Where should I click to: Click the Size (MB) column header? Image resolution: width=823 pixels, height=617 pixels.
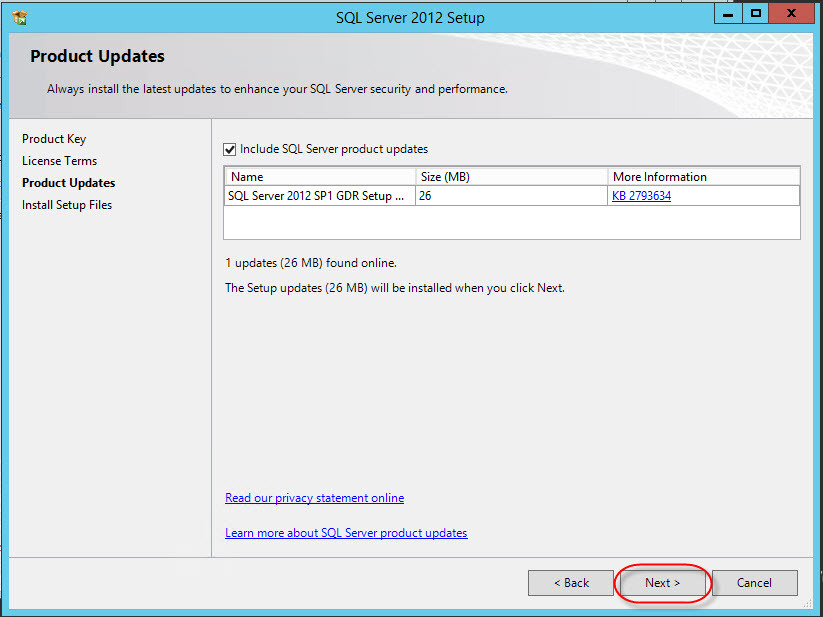pos(444,176)
